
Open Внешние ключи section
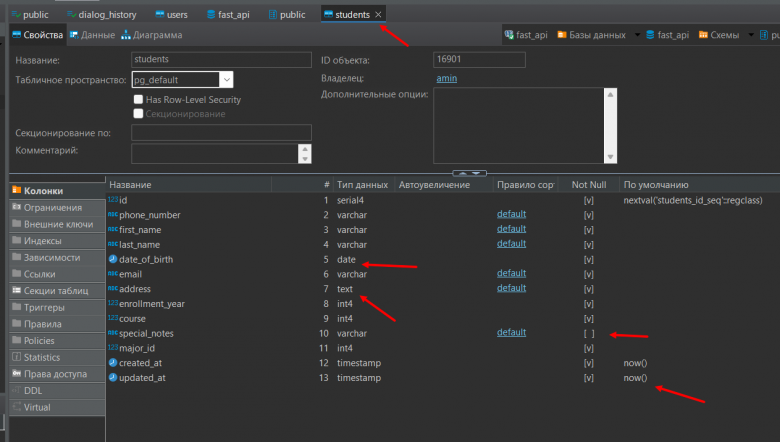click(x=57, y=224)
